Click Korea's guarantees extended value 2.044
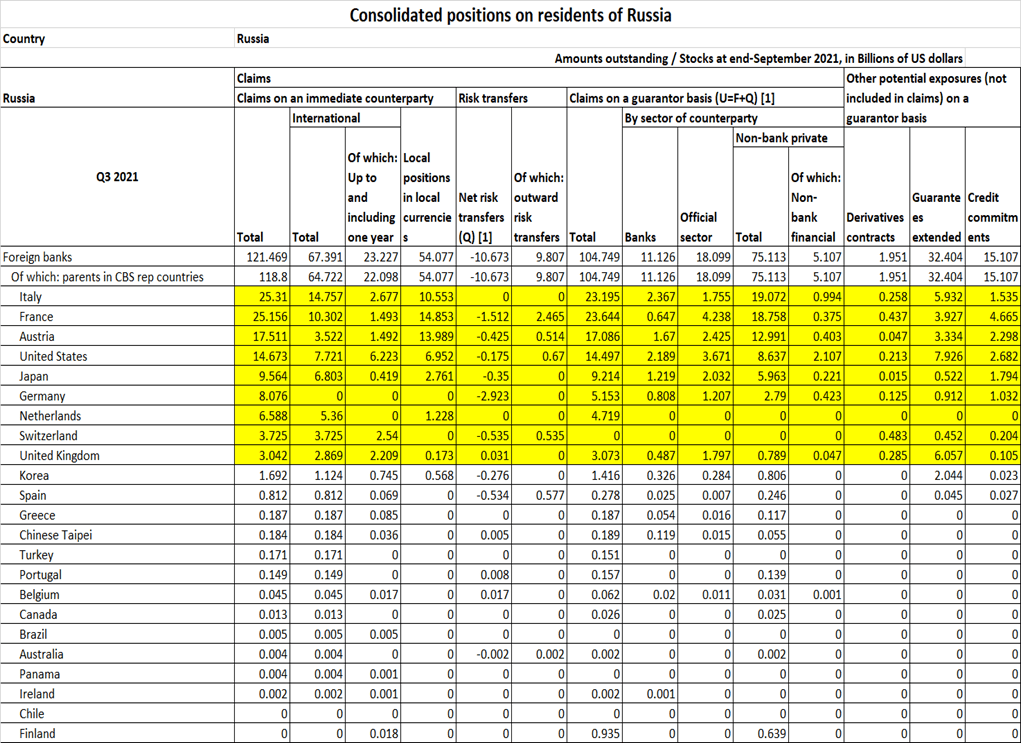The width and height of the screenshot is (1021, 743). (937, 476)
